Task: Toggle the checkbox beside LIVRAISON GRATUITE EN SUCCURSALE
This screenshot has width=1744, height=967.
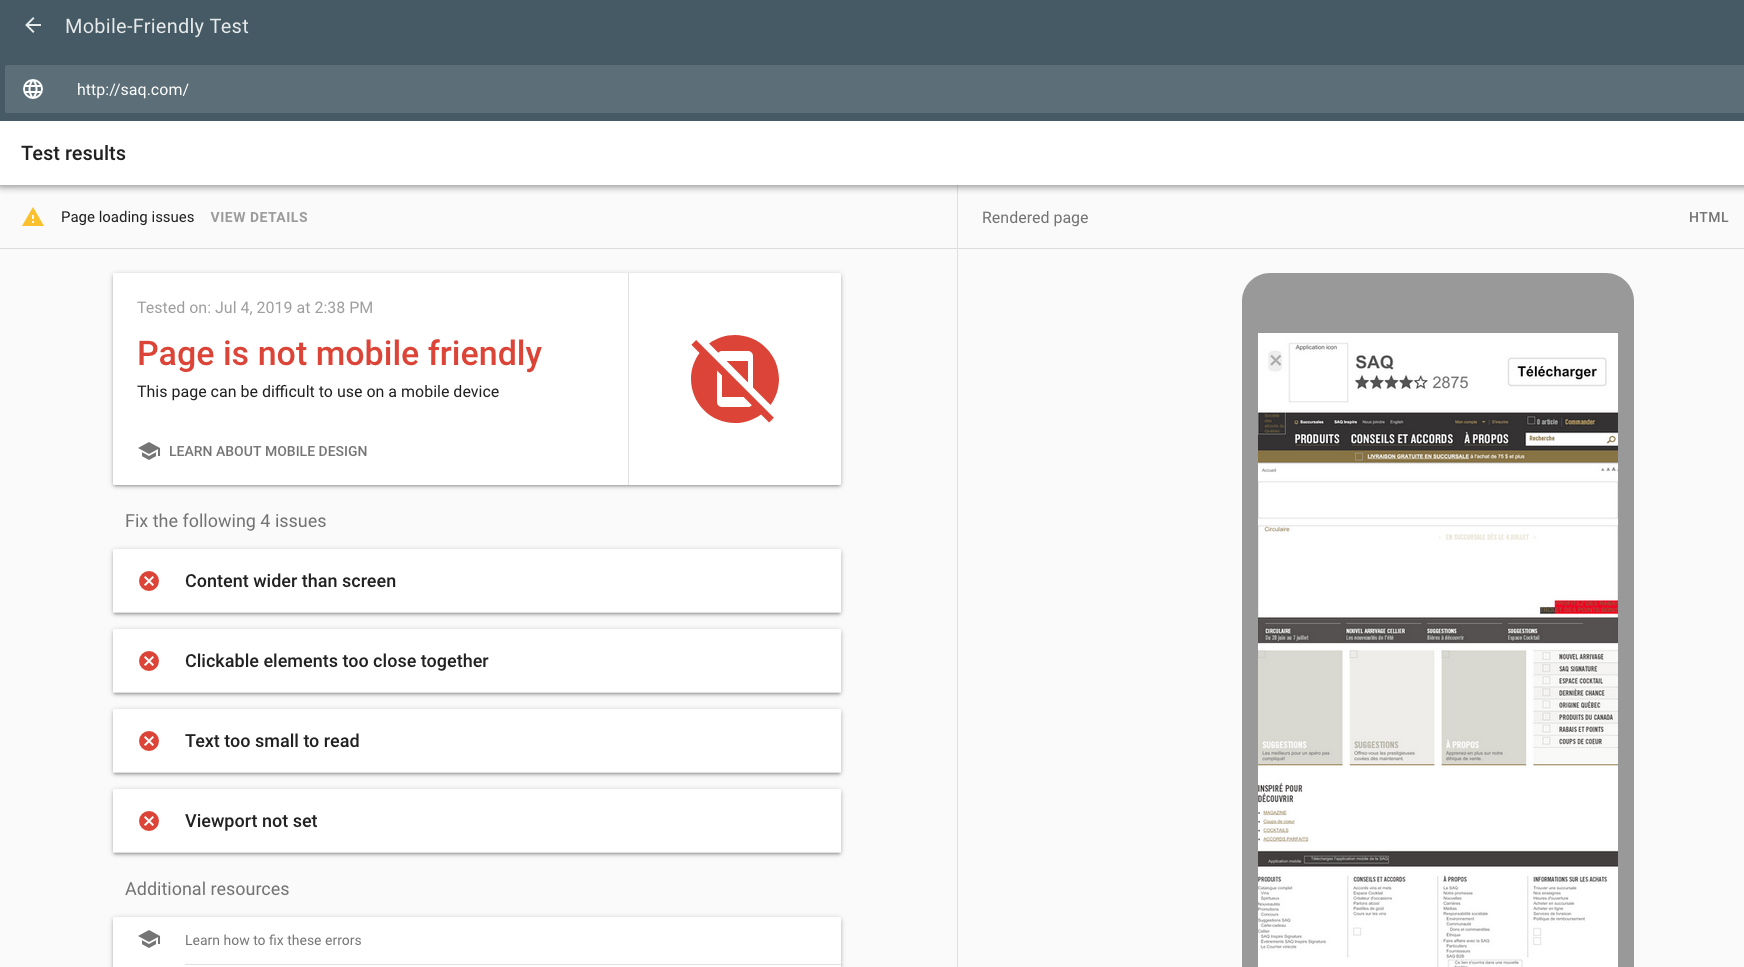Action: [x=1360, y=457]
